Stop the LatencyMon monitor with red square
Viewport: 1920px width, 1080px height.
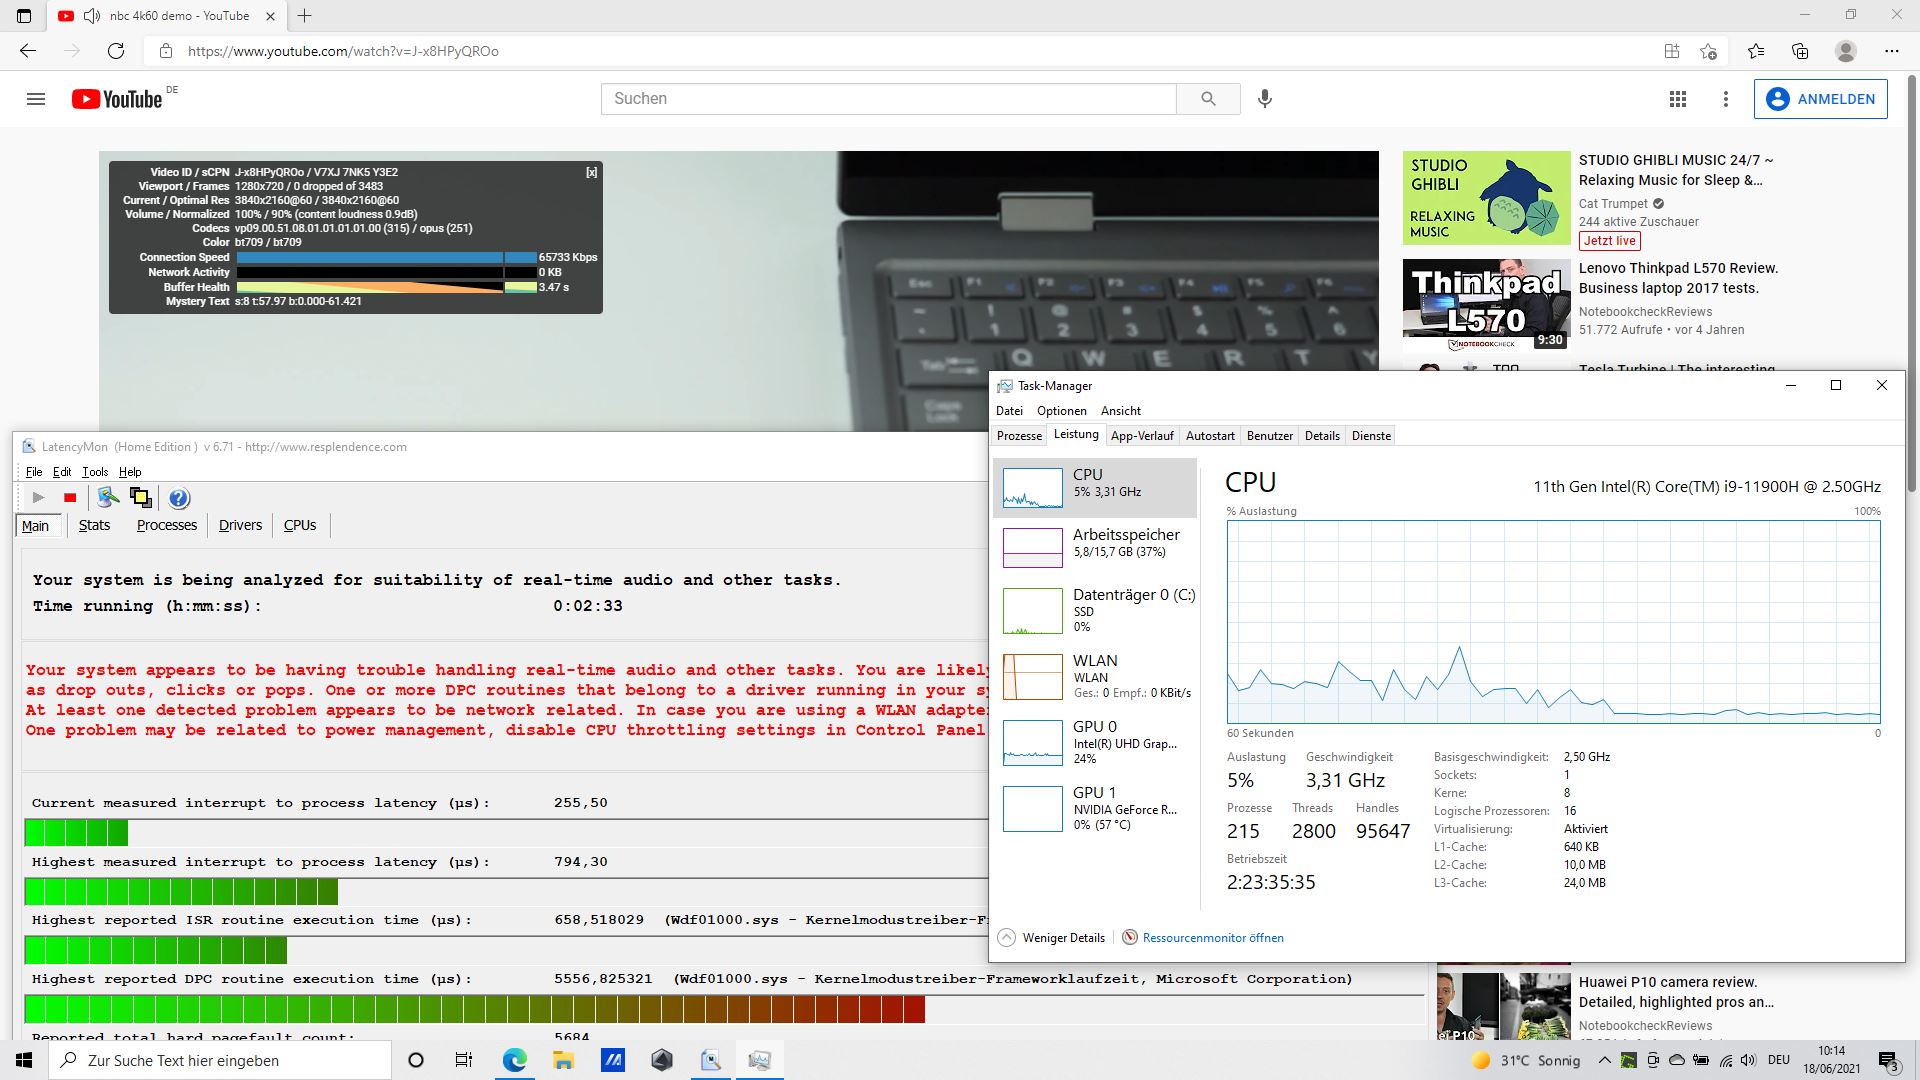coord(70,498)
